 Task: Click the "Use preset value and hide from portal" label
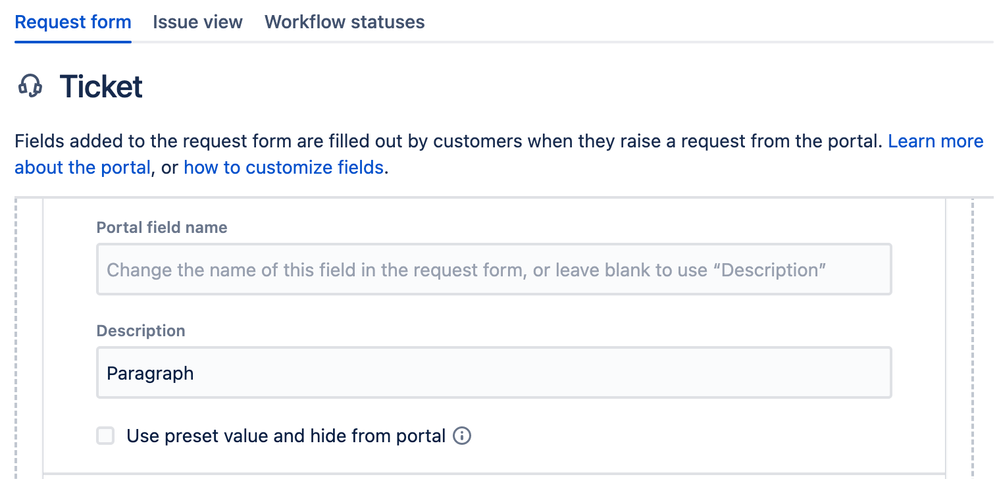pyautogui.click(x=286, y=436)
